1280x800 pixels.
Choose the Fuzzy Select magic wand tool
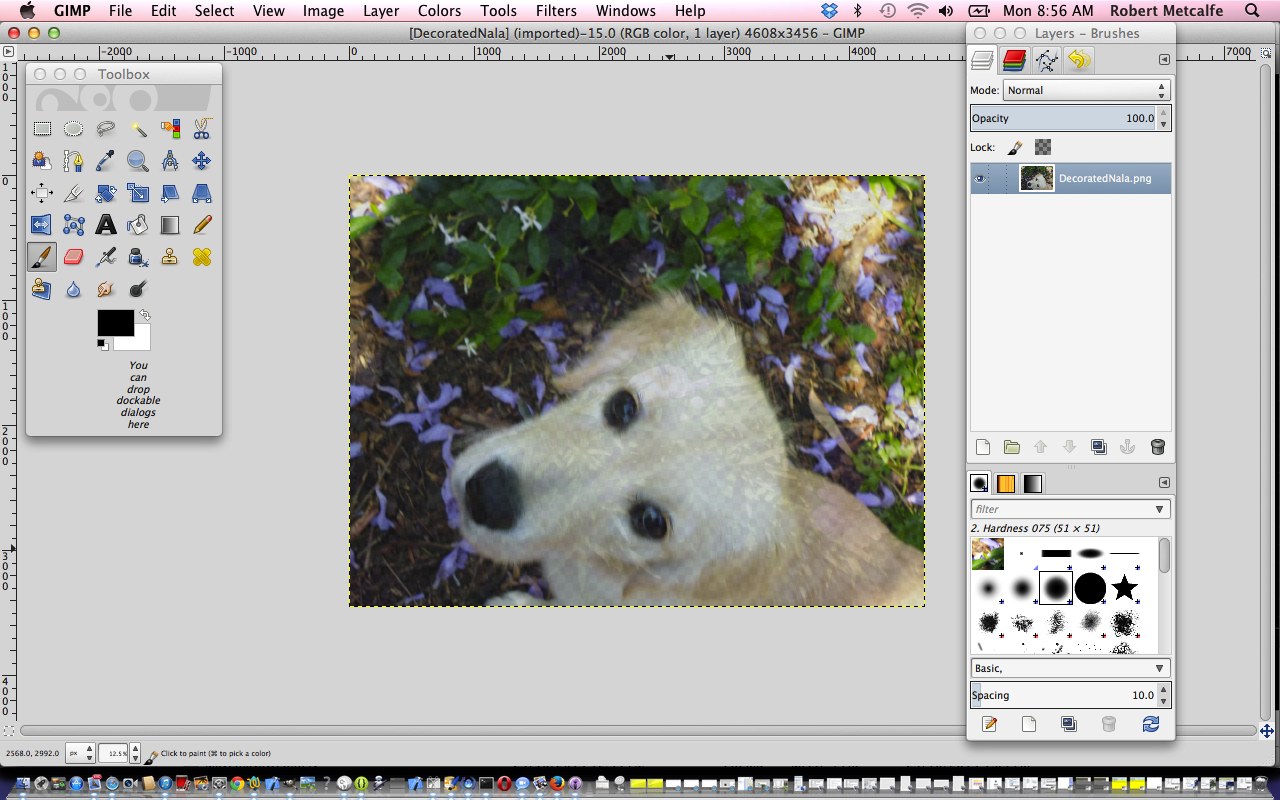138,129
